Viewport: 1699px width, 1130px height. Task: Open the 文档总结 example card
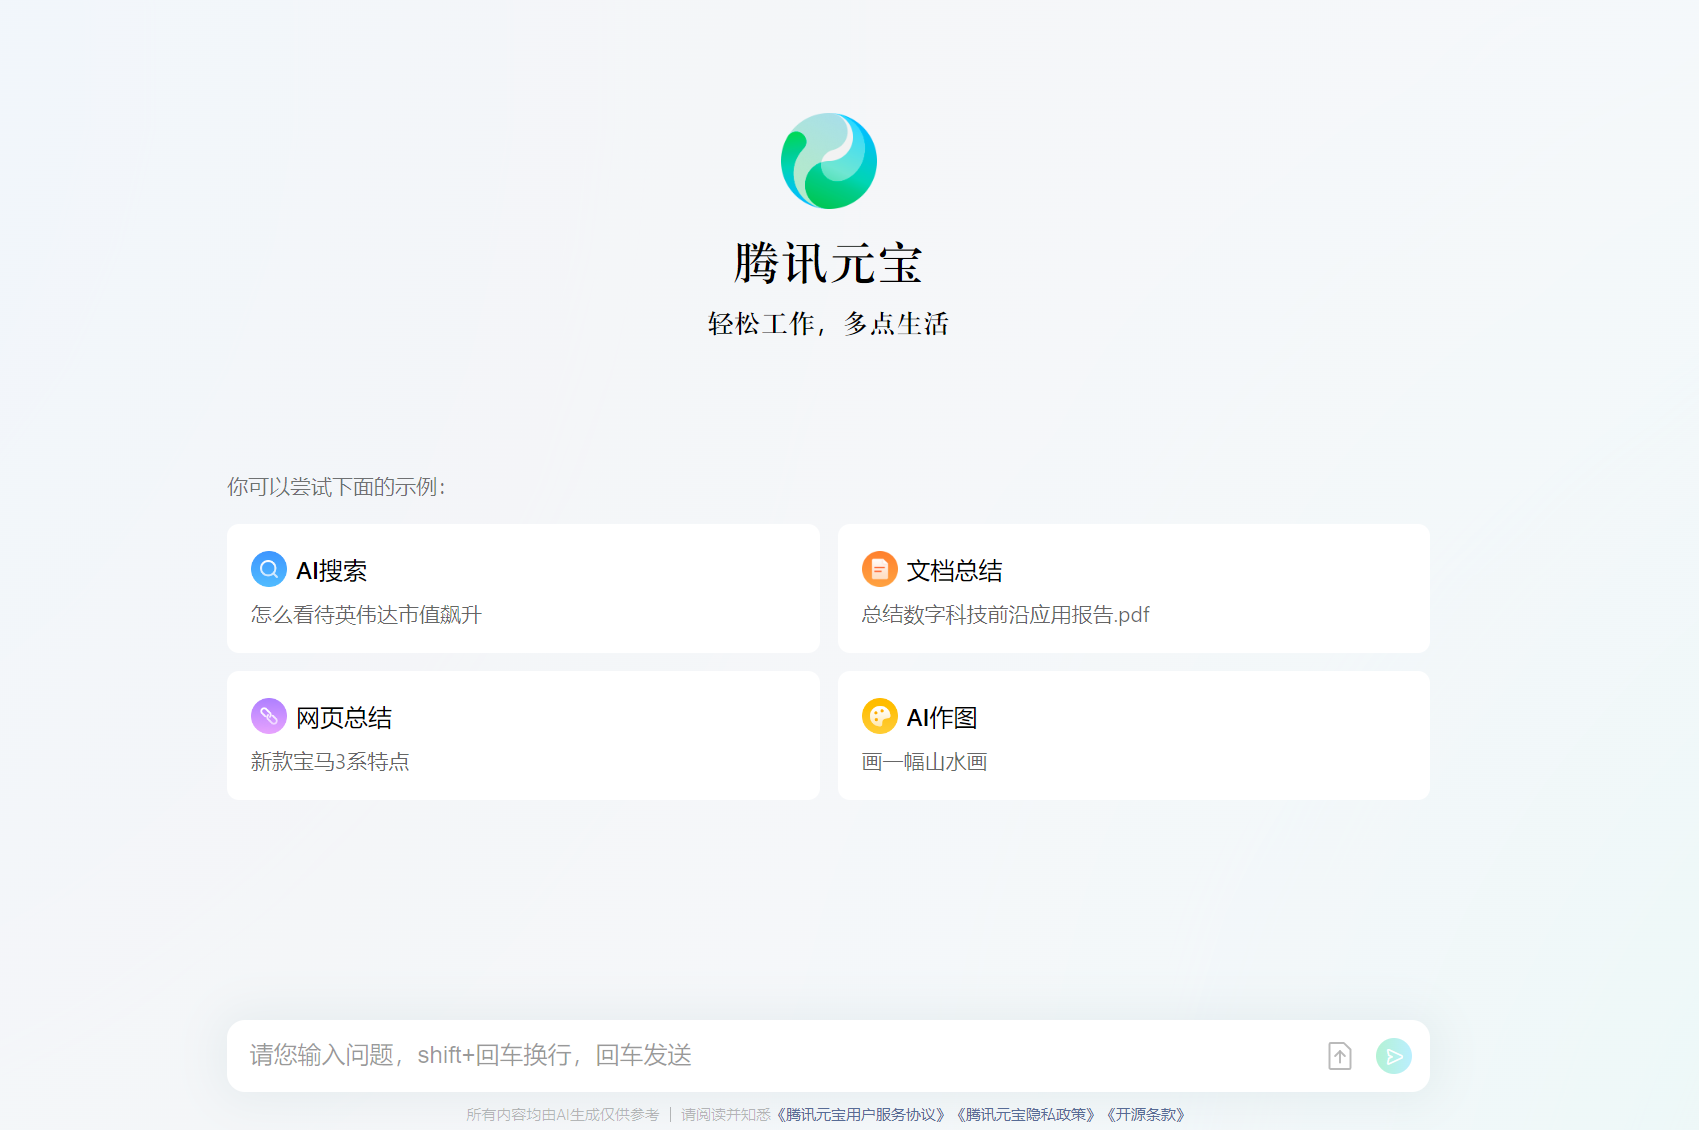pos(1134,588)
